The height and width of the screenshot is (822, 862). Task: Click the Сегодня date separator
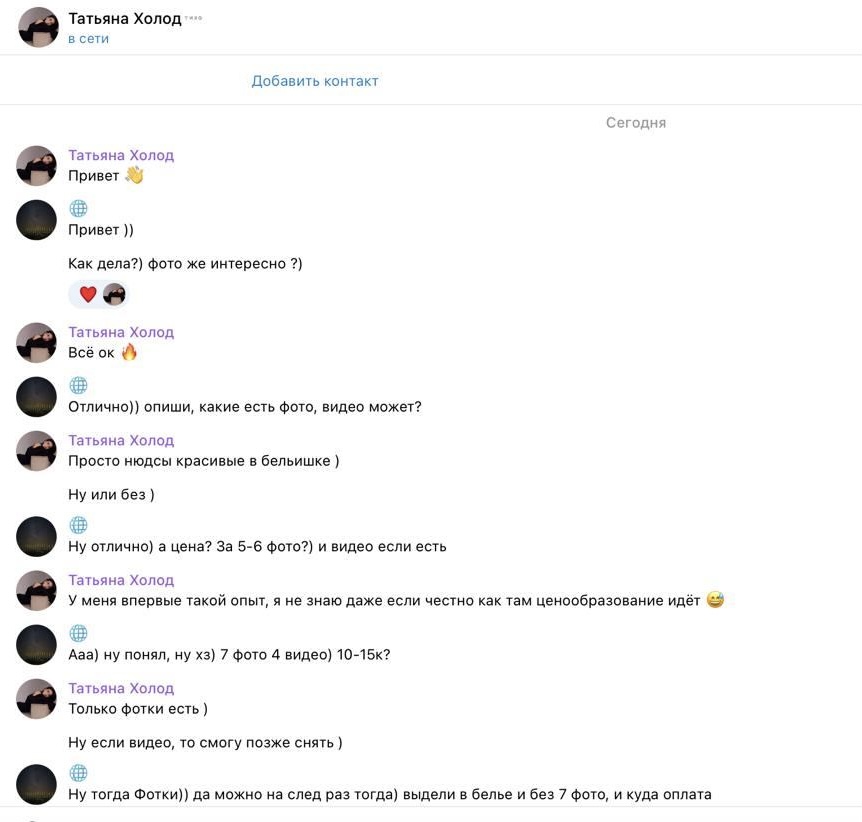pos(636,123)
